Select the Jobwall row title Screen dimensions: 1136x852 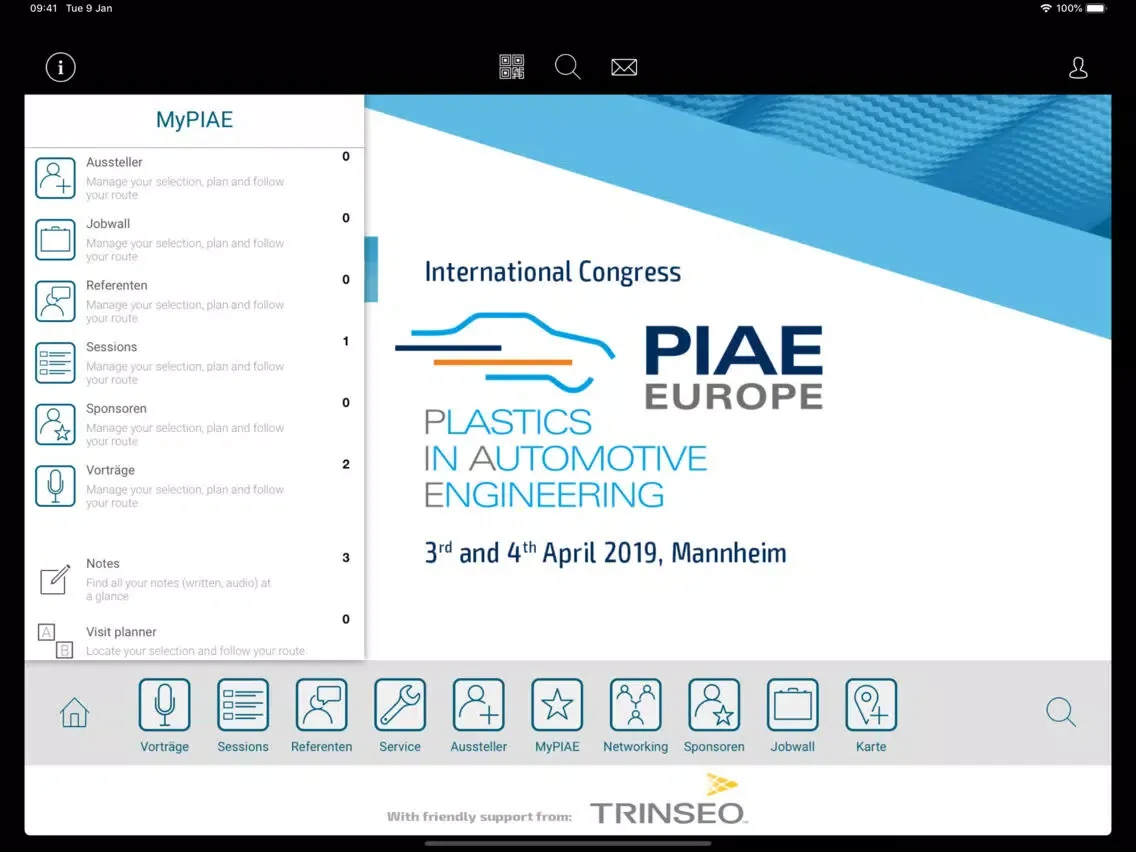108,224
